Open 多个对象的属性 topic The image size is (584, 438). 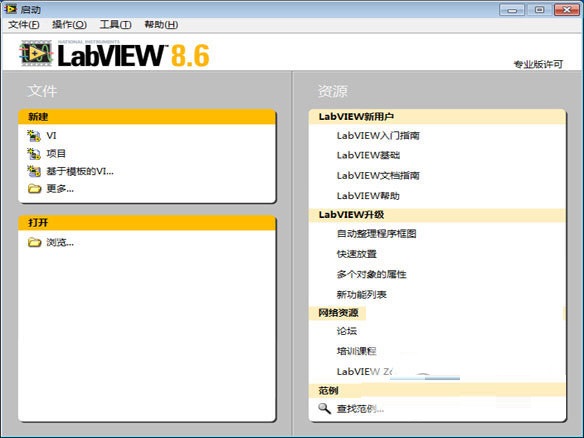372,274
